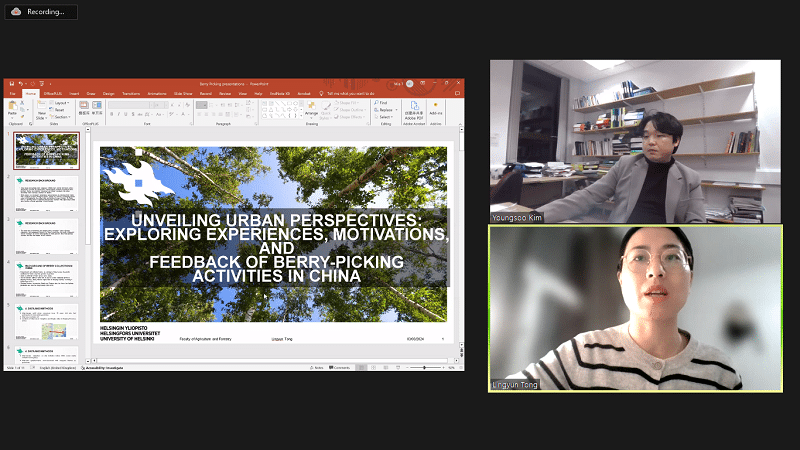Open Comments from the status bar
This screenshot has height=450, width=800.
tap(340, 368)
